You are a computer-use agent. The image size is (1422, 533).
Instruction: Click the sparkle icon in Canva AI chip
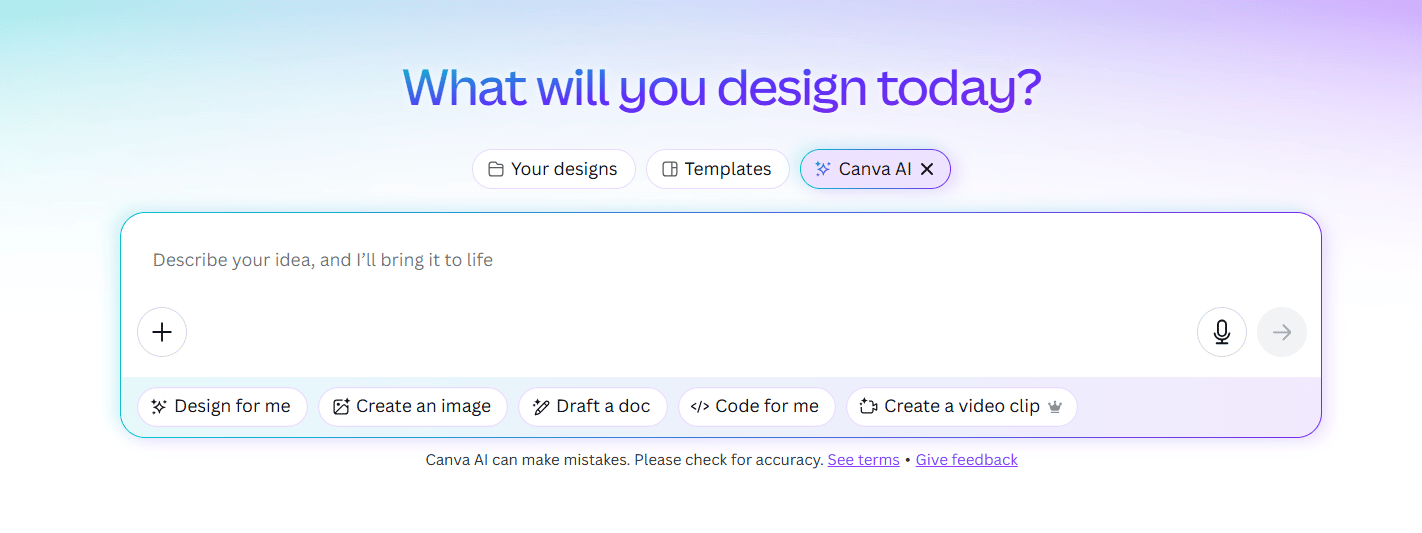point(823,169)
